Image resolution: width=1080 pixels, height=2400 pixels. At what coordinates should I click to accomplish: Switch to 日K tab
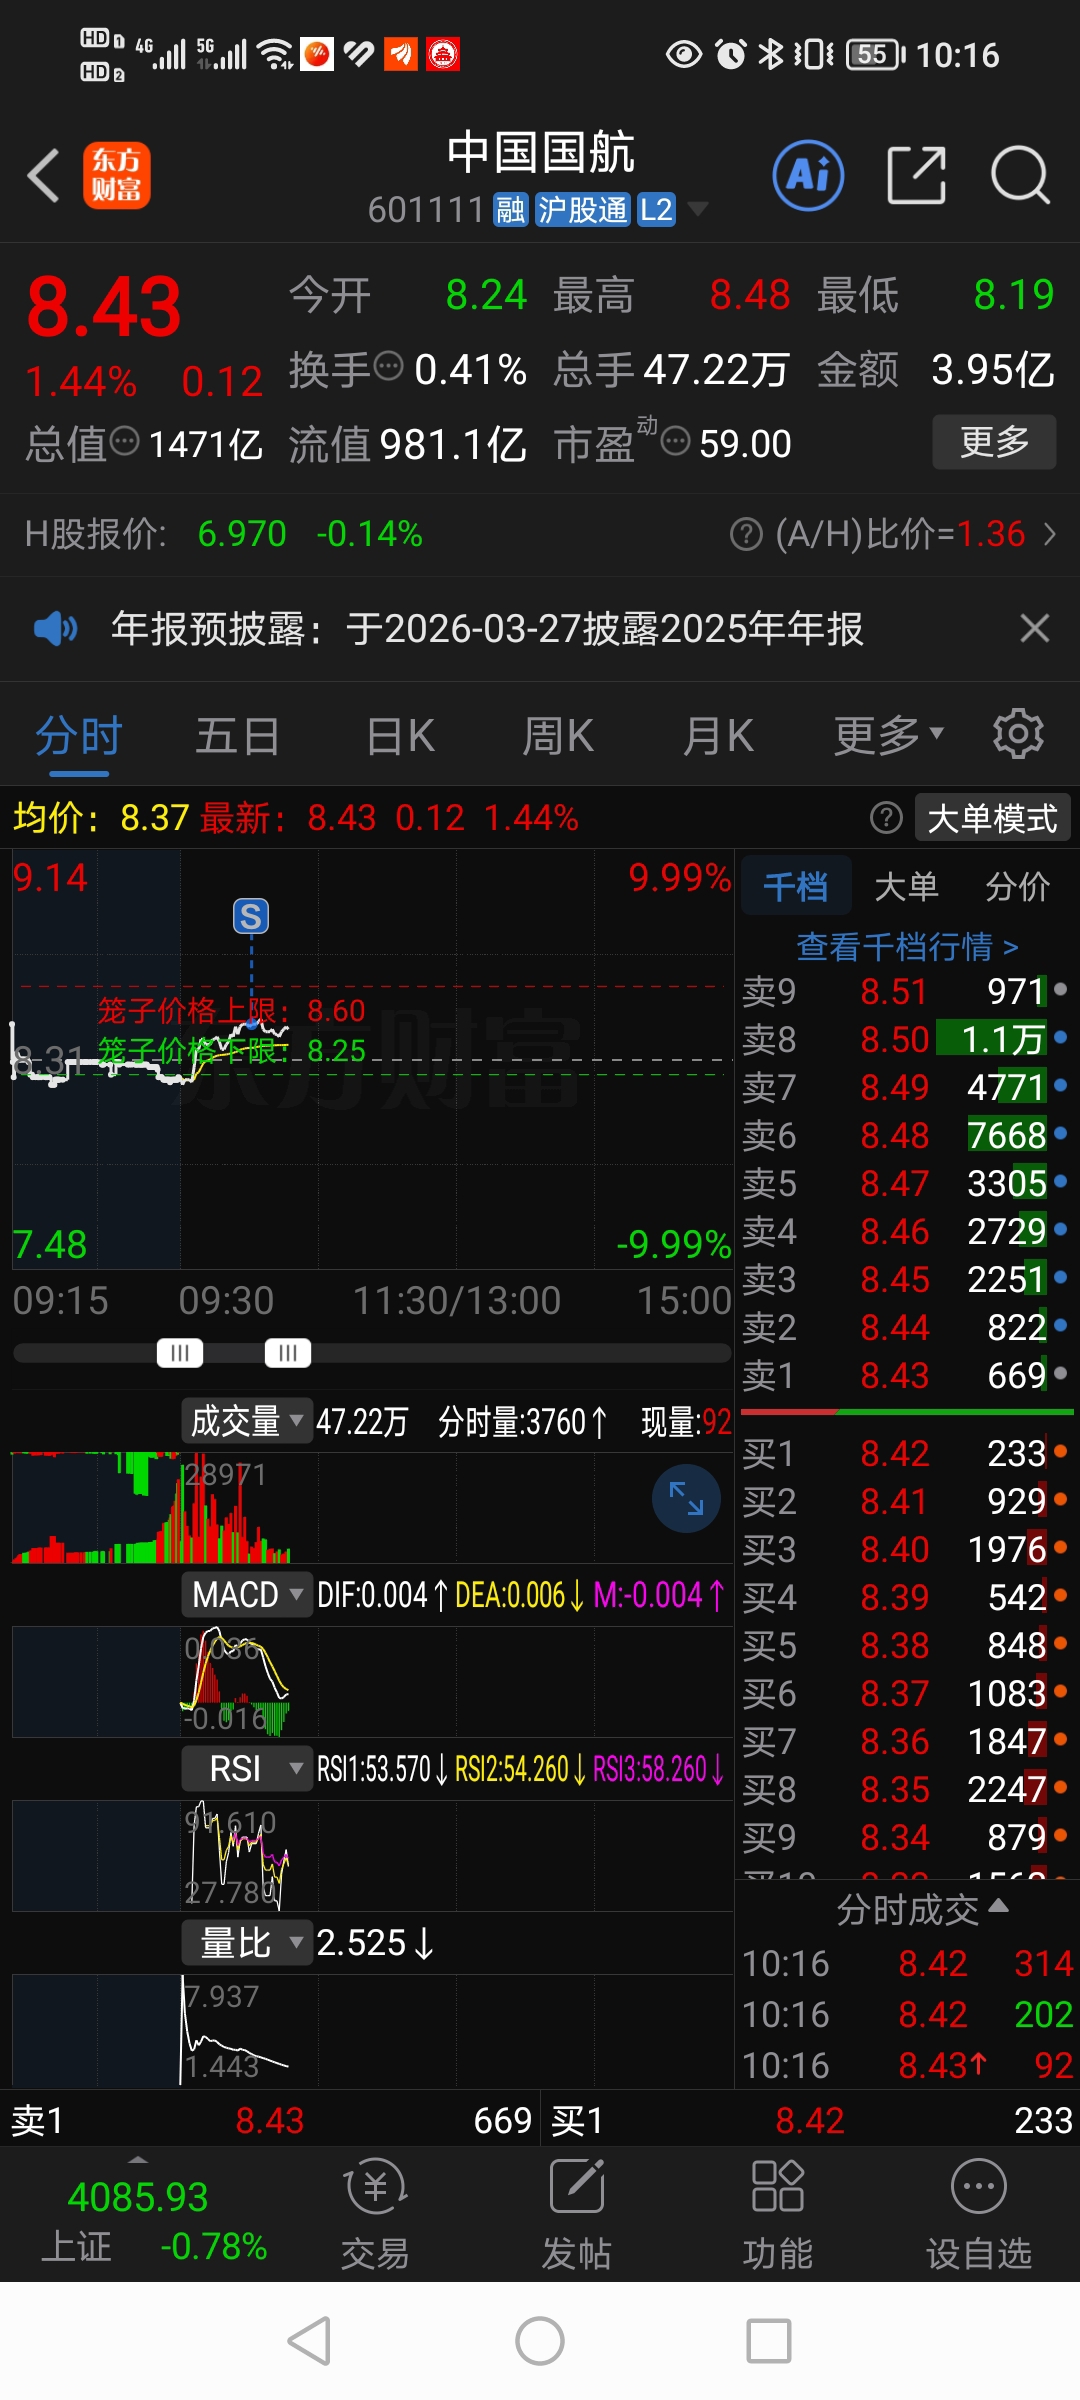click(x=400, y=737)
